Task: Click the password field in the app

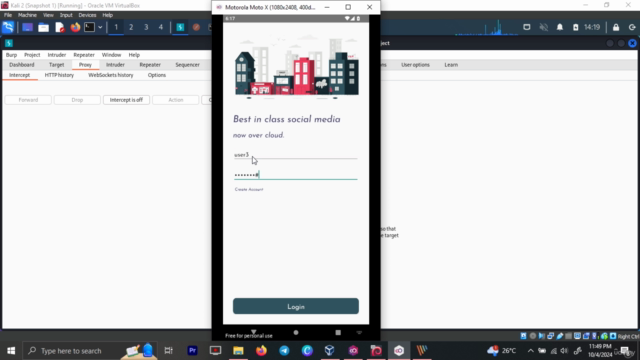Action: (296, 175)
